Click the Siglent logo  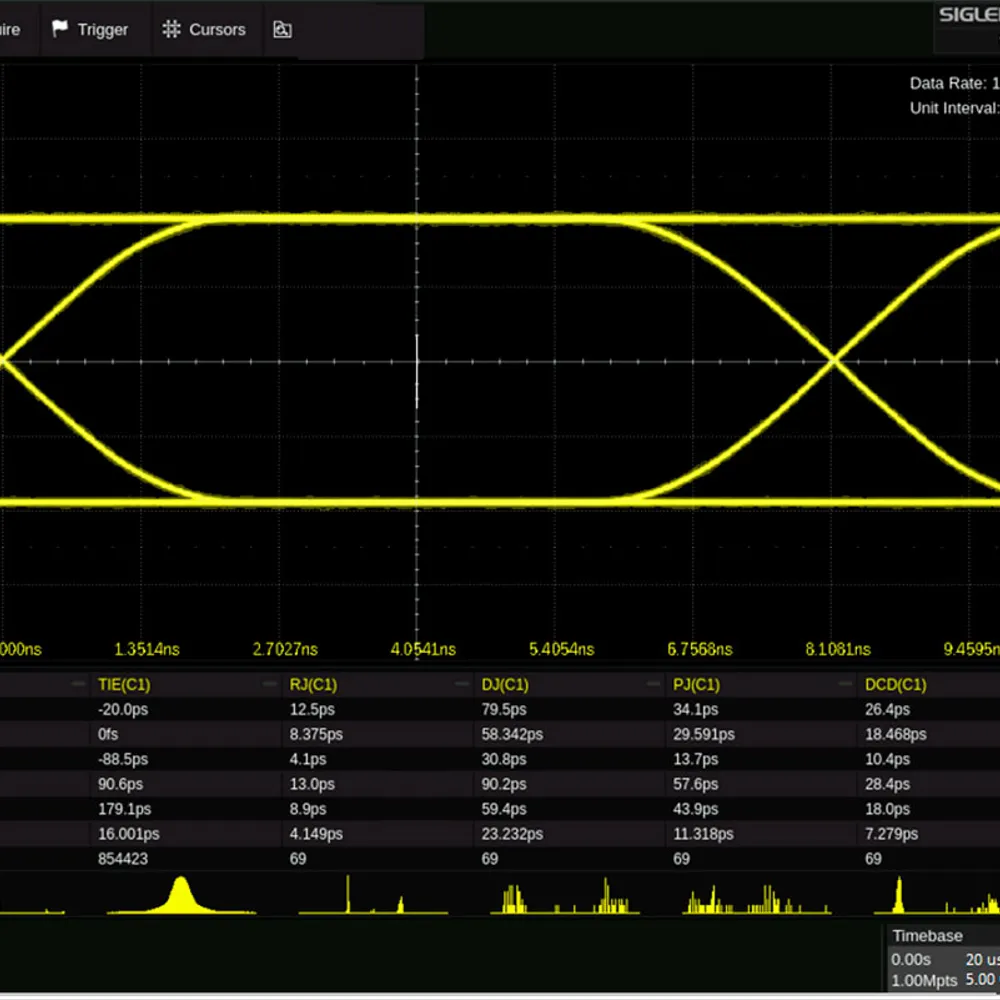[967, 15]
